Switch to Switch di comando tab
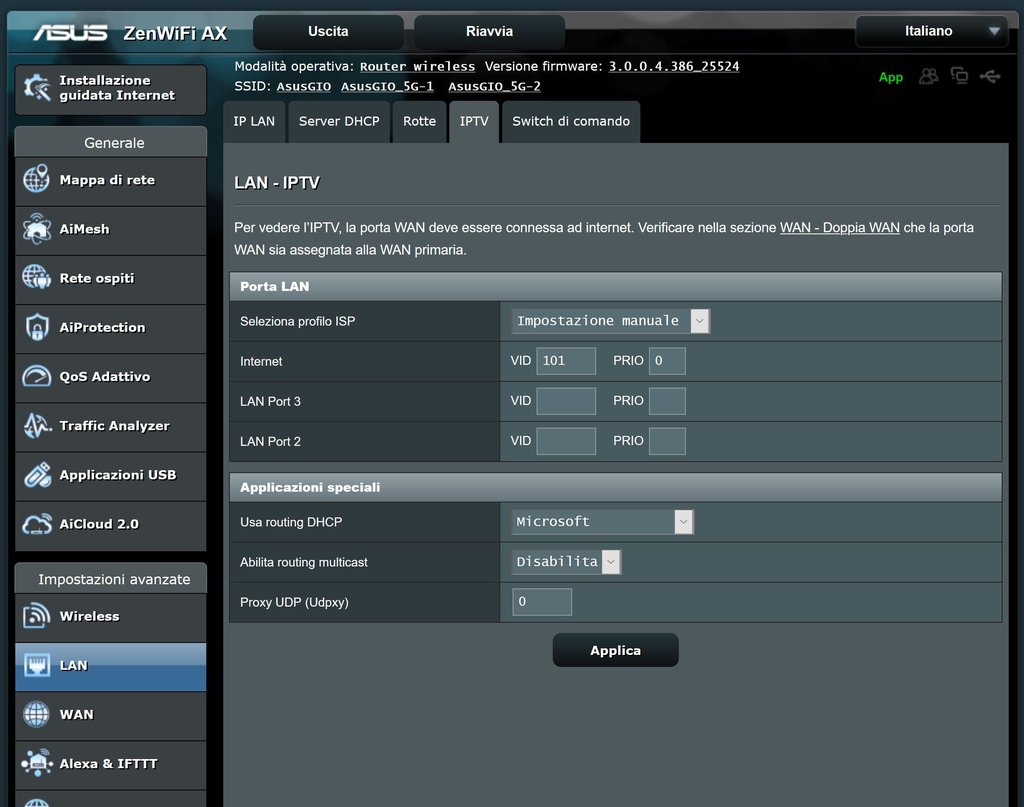The width and height of the screenshot is (1024, 807). tap(570, 121)
